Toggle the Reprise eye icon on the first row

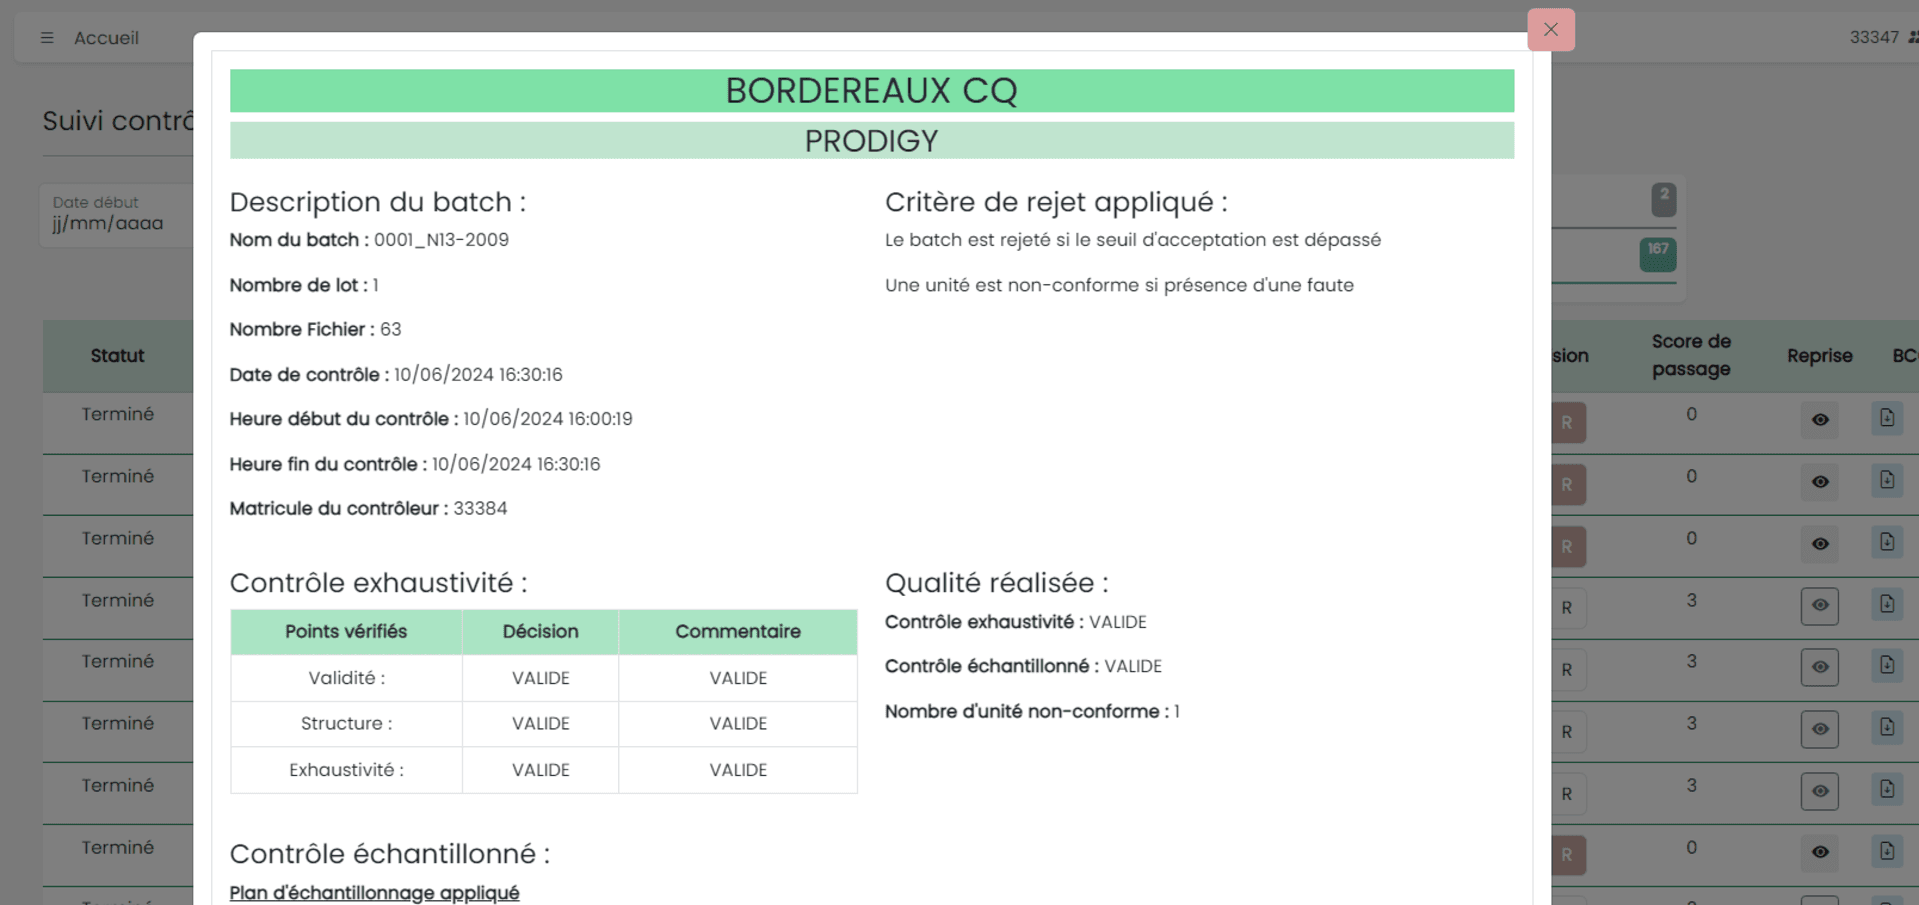pos(1819,421)
